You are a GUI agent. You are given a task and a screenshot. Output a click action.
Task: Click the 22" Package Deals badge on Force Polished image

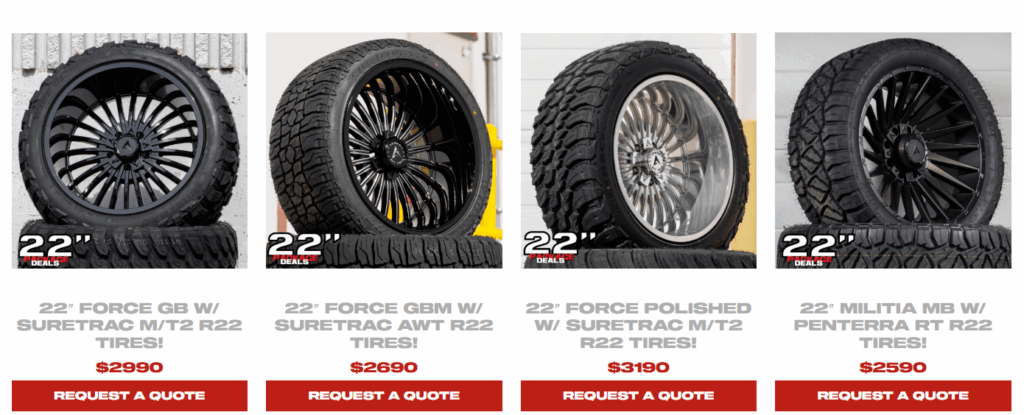(560, 250)
